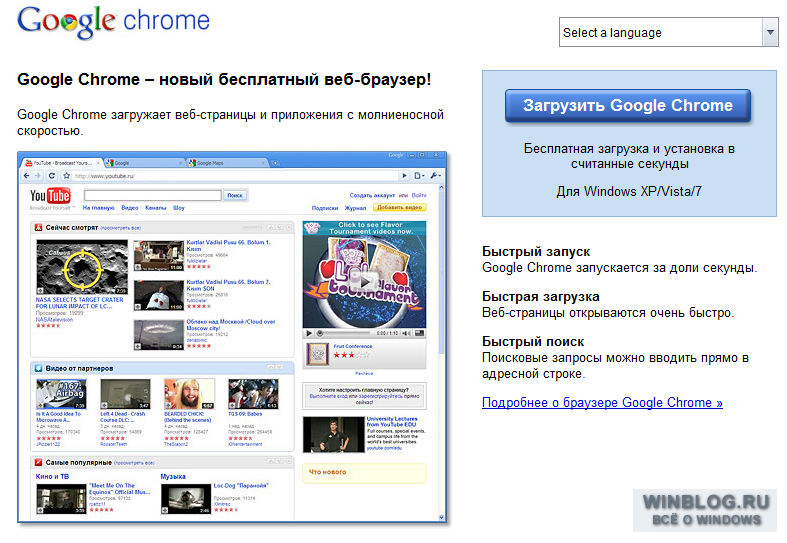The width and height of the screenshot is (787, 543).
Task: Open the Музыка category link
Action: point(173,476)
